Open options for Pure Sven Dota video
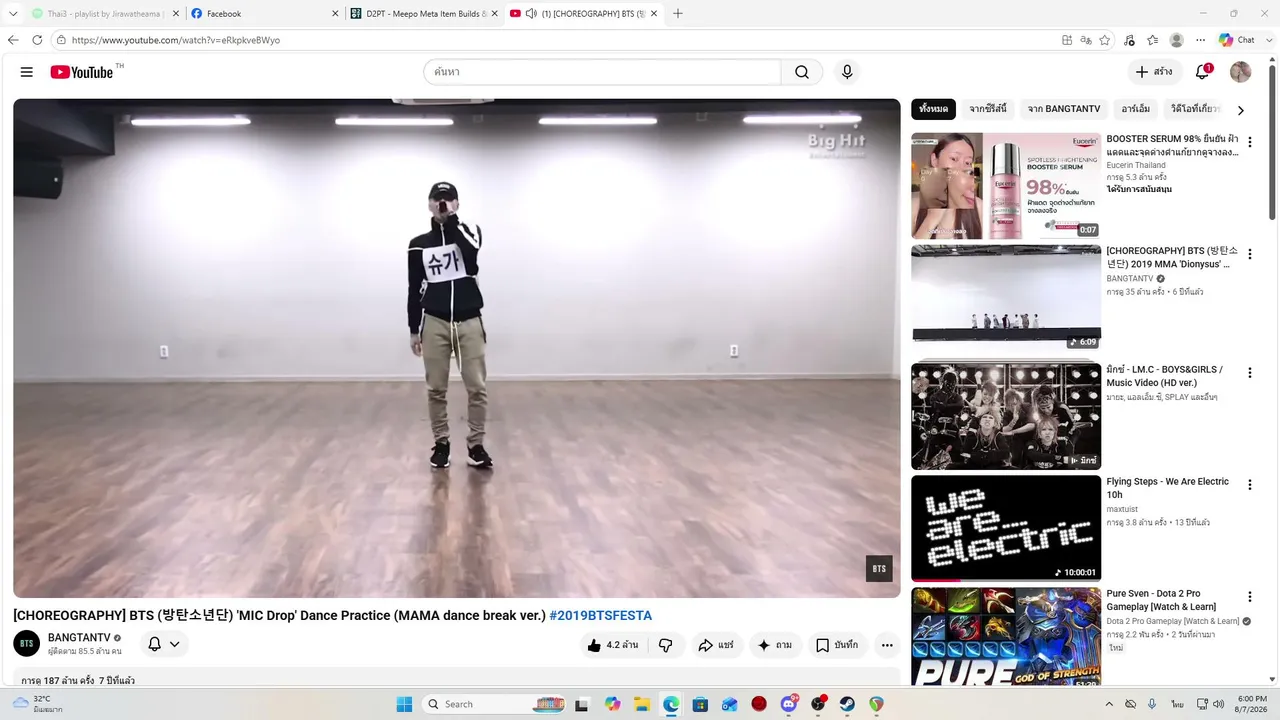The image size is (1280, 720). 1249,597
